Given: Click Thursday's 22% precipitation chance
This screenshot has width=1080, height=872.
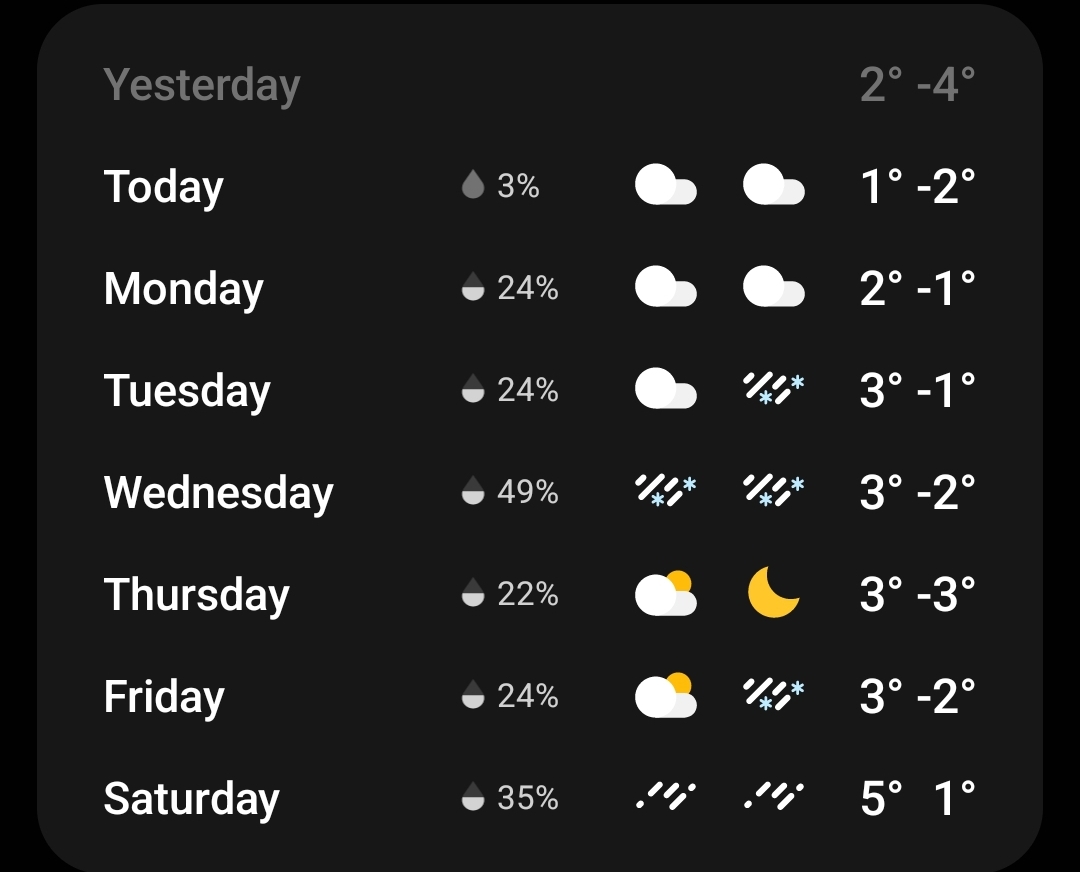Looking at the screenshot, I should tap(527, 594).
